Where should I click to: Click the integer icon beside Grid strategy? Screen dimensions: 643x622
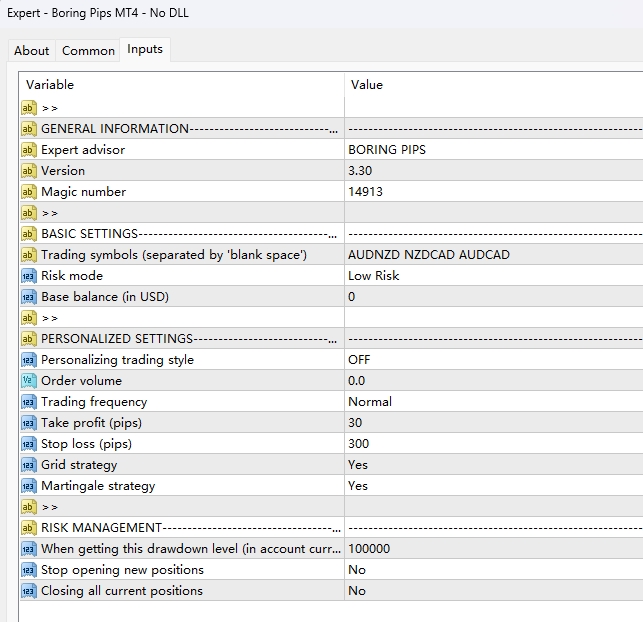click(x=29, y=465)
